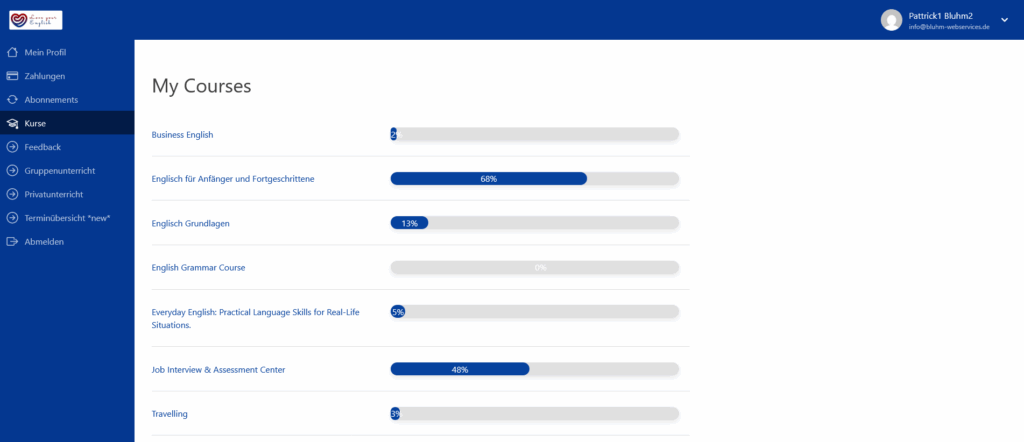Expand the user account dropdown chevron

pyautogui.click(x=1004, y=20)
